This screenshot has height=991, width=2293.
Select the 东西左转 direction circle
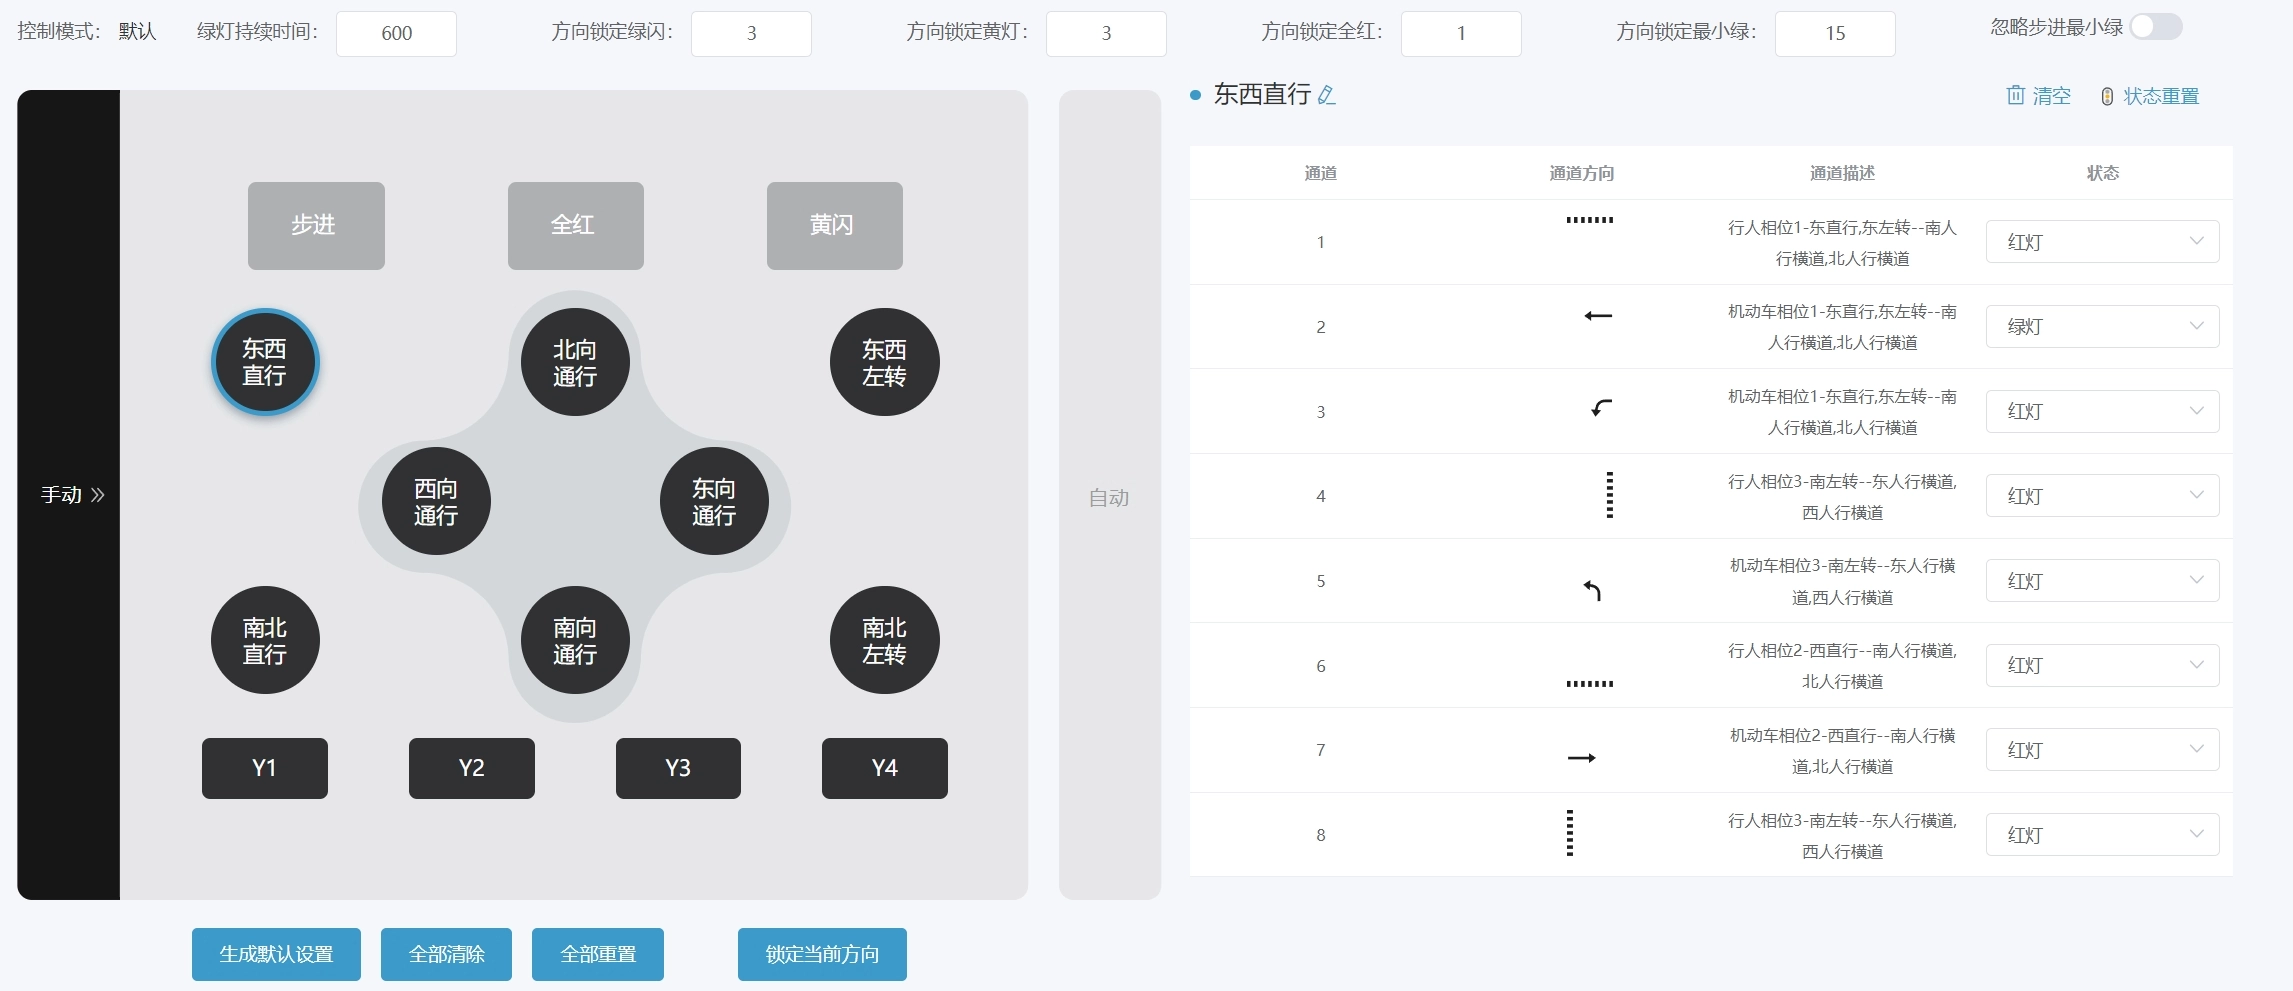coord(884,362)
